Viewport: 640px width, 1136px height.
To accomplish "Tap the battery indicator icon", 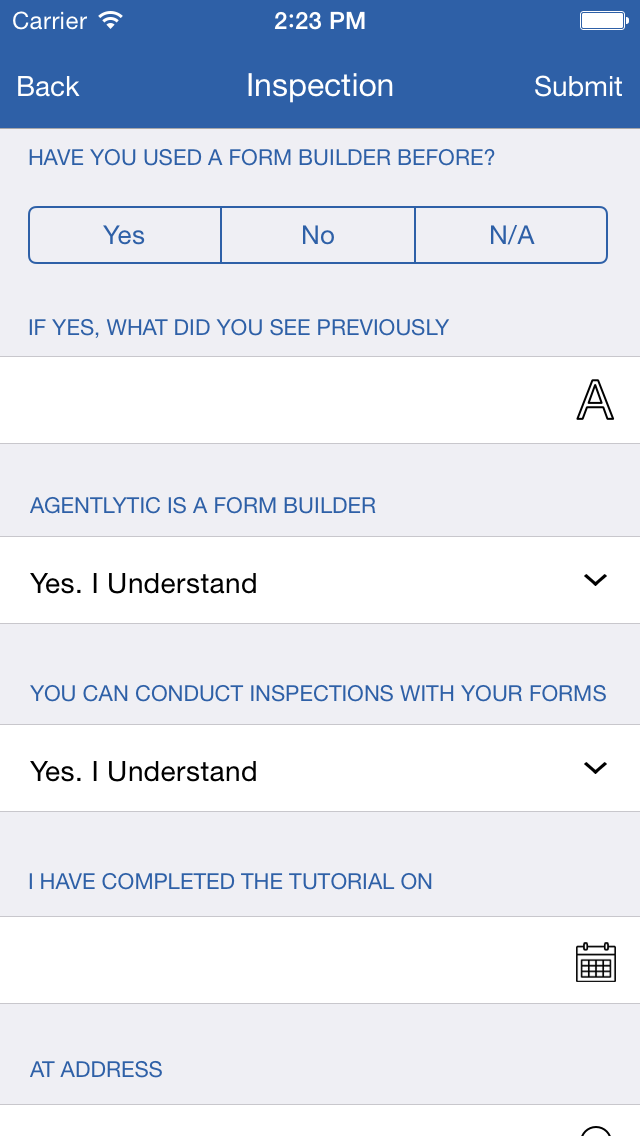I will point(604,20).
